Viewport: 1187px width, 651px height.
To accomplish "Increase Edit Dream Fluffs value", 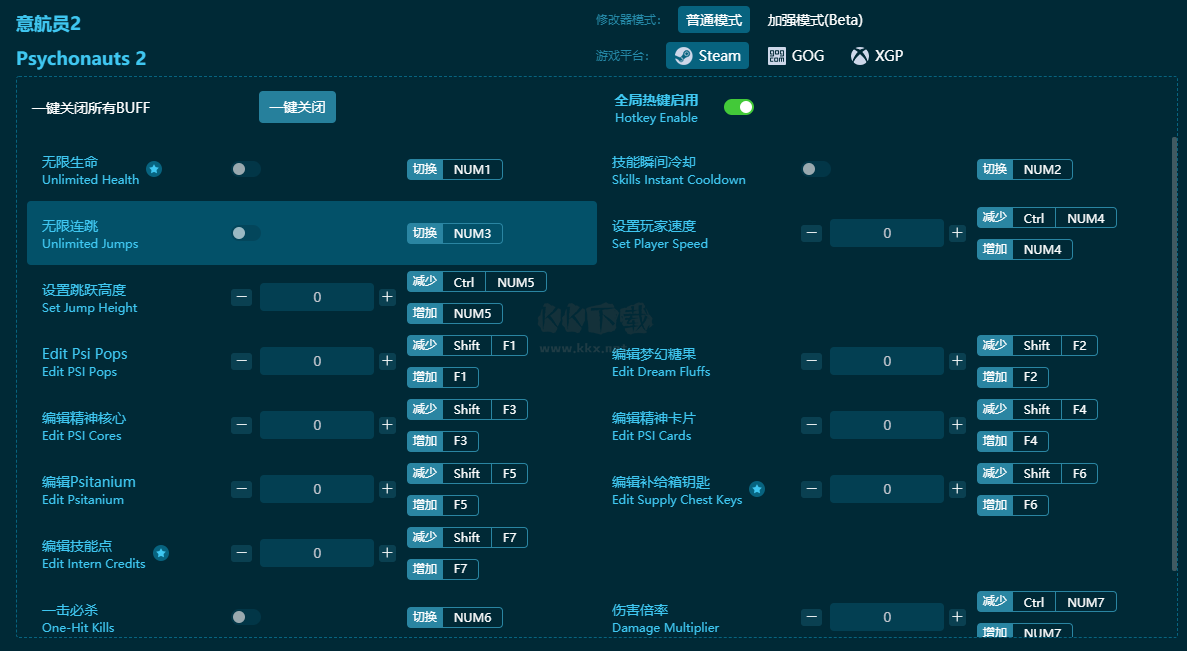I will click(x=957, y=361).
